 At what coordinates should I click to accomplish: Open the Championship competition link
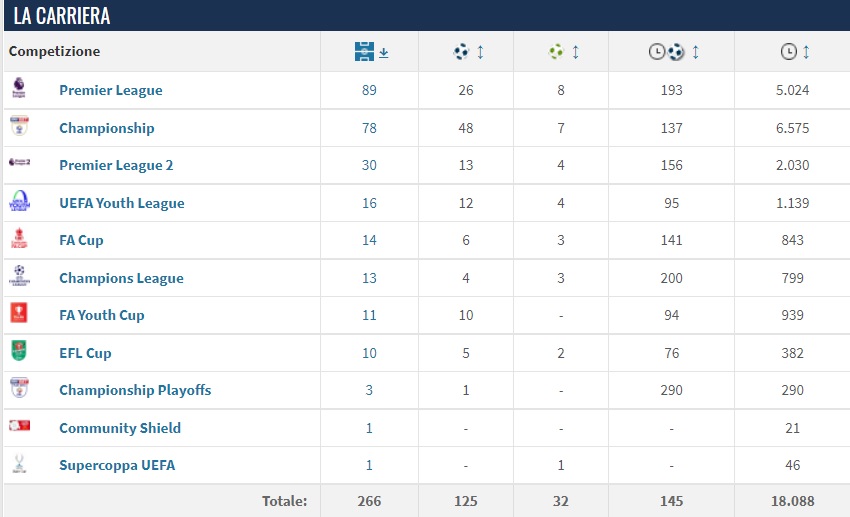[x=106, y=128]
